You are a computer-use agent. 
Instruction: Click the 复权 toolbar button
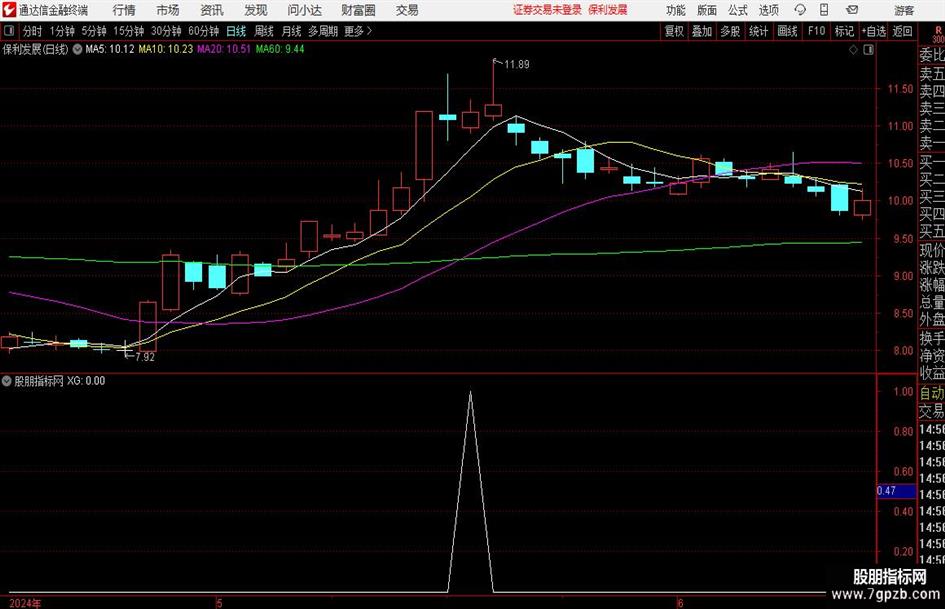pos(674,31)
